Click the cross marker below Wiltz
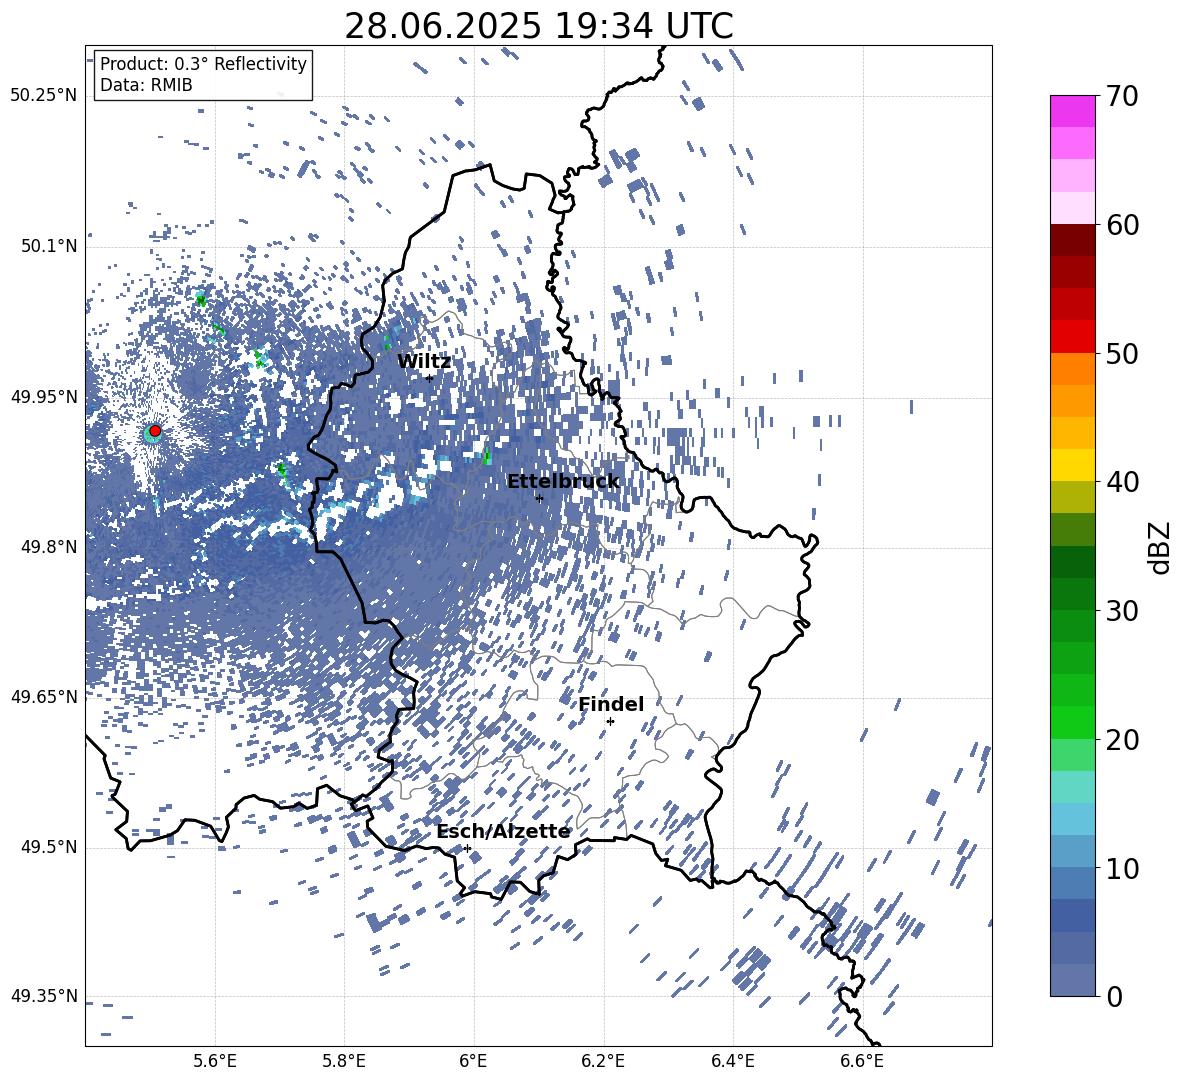 pyautogui.click(x=430, y=378)
